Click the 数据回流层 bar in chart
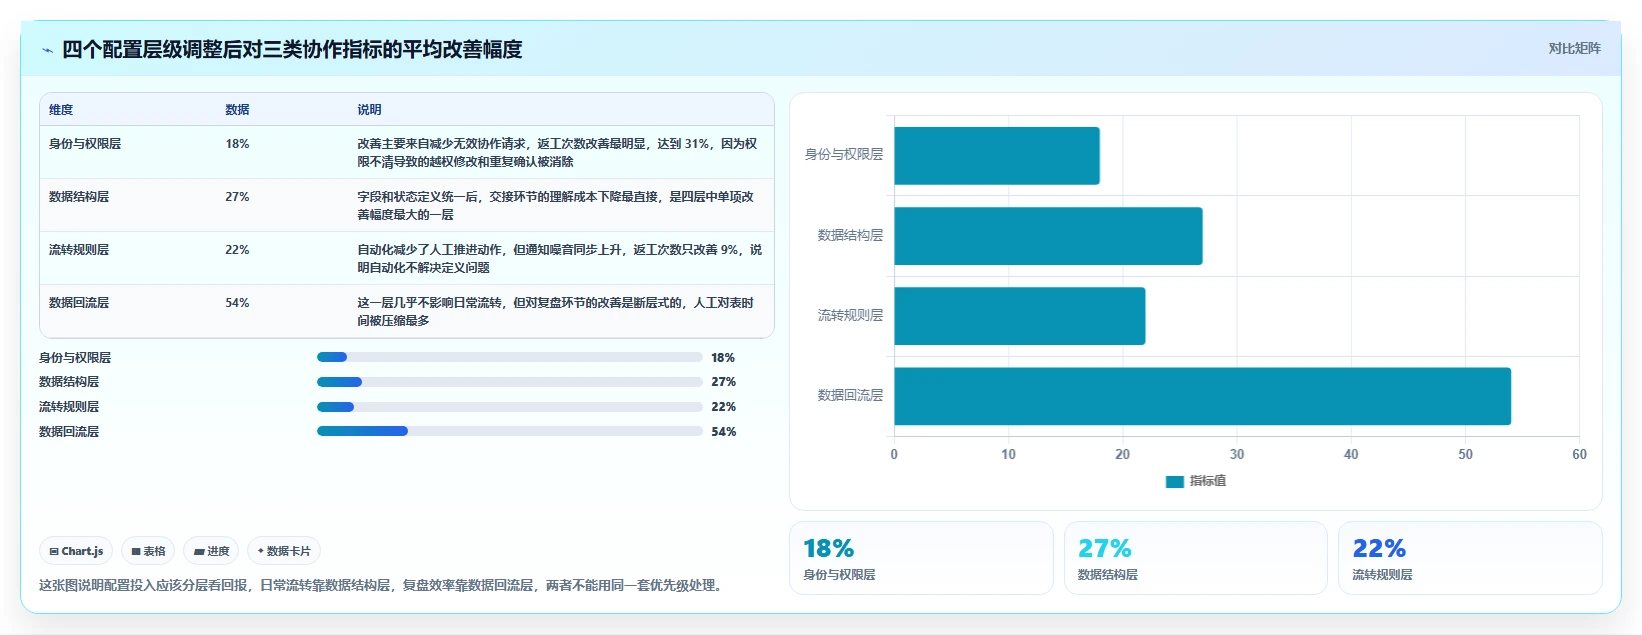Screen dimensions: 1642x635 tap(1202, 396)
